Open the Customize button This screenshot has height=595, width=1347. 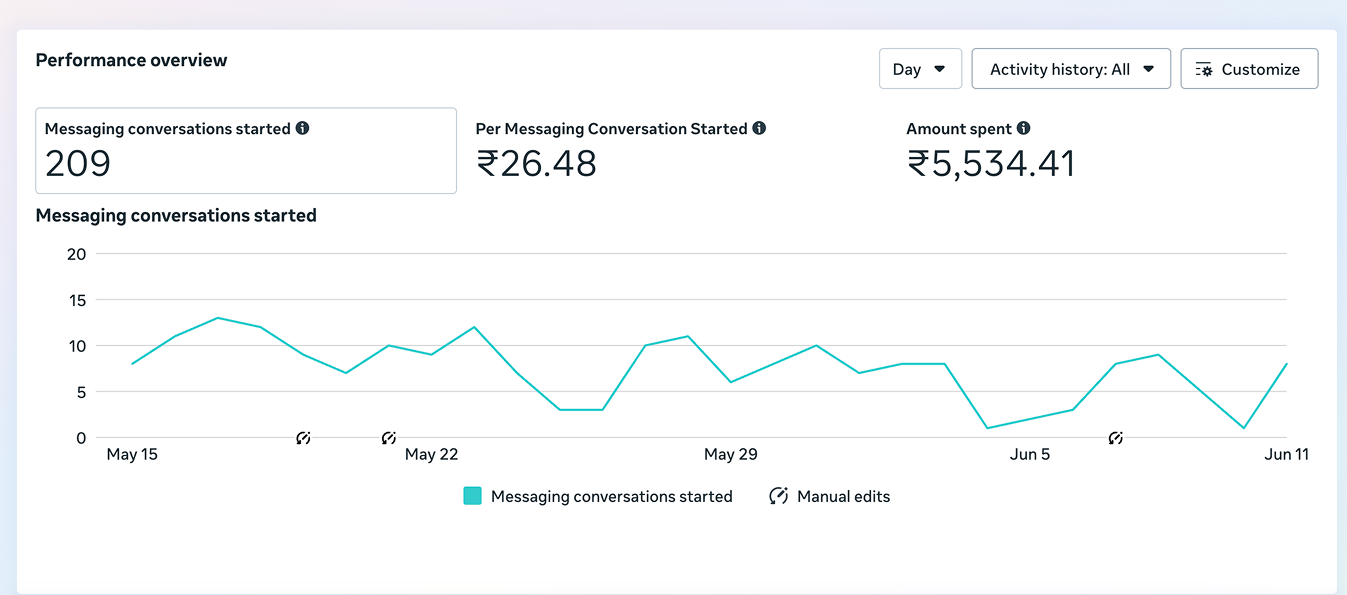pos(1249,69)
